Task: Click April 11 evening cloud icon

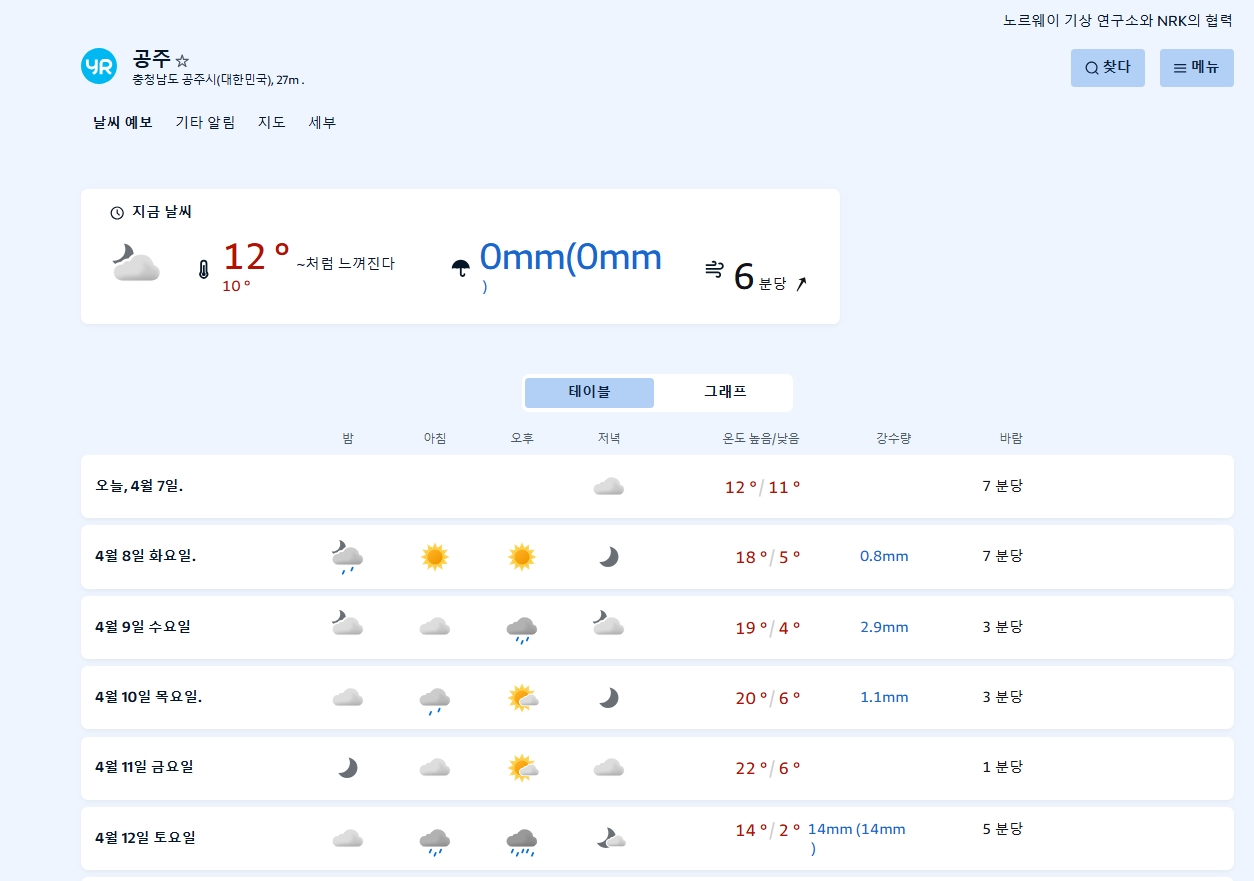Action: point(608,767)
